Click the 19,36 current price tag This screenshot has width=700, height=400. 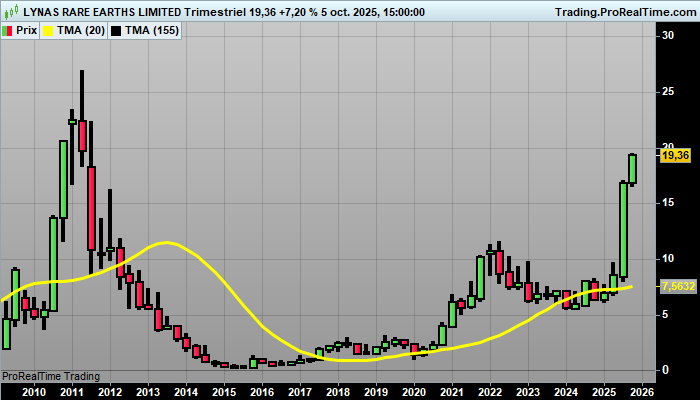coord(676,155)
